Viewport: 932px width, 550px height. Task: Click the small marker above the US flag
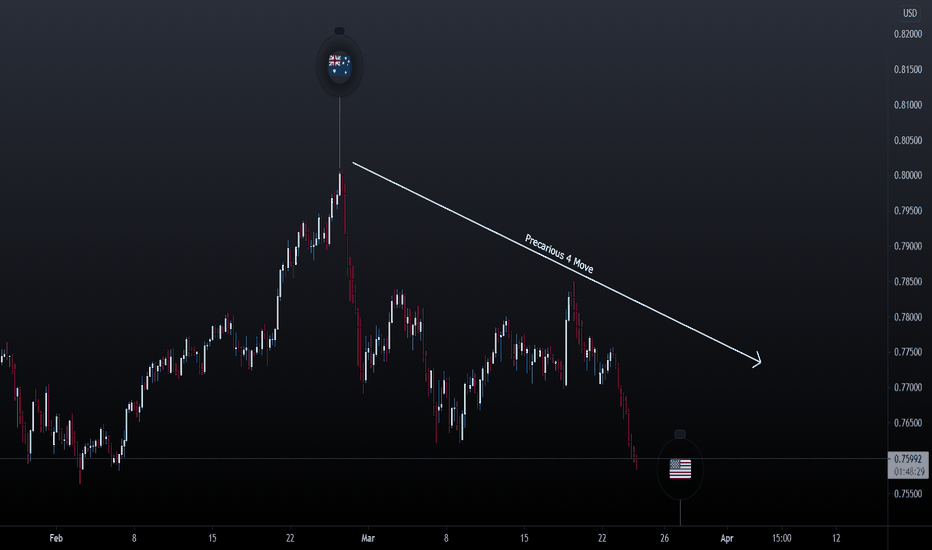(x=680, y=434)
